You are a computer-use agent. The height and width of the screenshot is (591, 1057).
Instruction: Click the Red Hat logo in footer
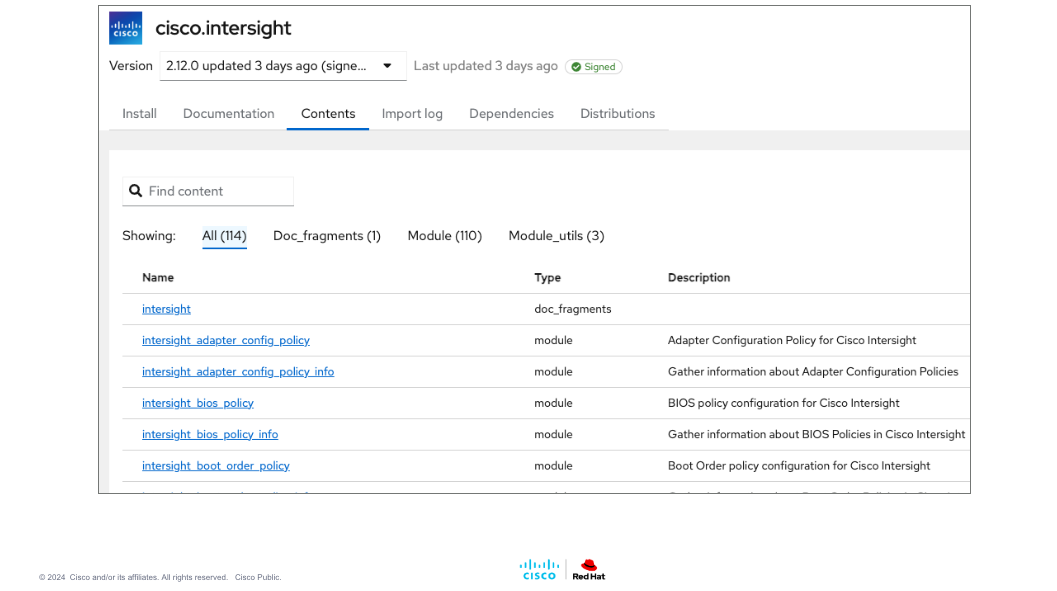coord(589,570)
